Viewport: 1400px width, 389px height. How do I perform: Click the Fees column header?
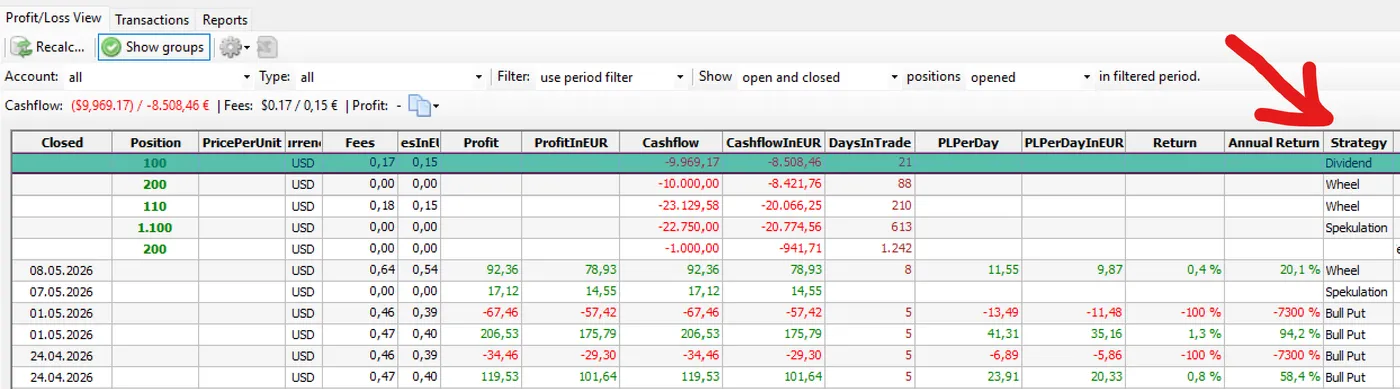[360, 142]
